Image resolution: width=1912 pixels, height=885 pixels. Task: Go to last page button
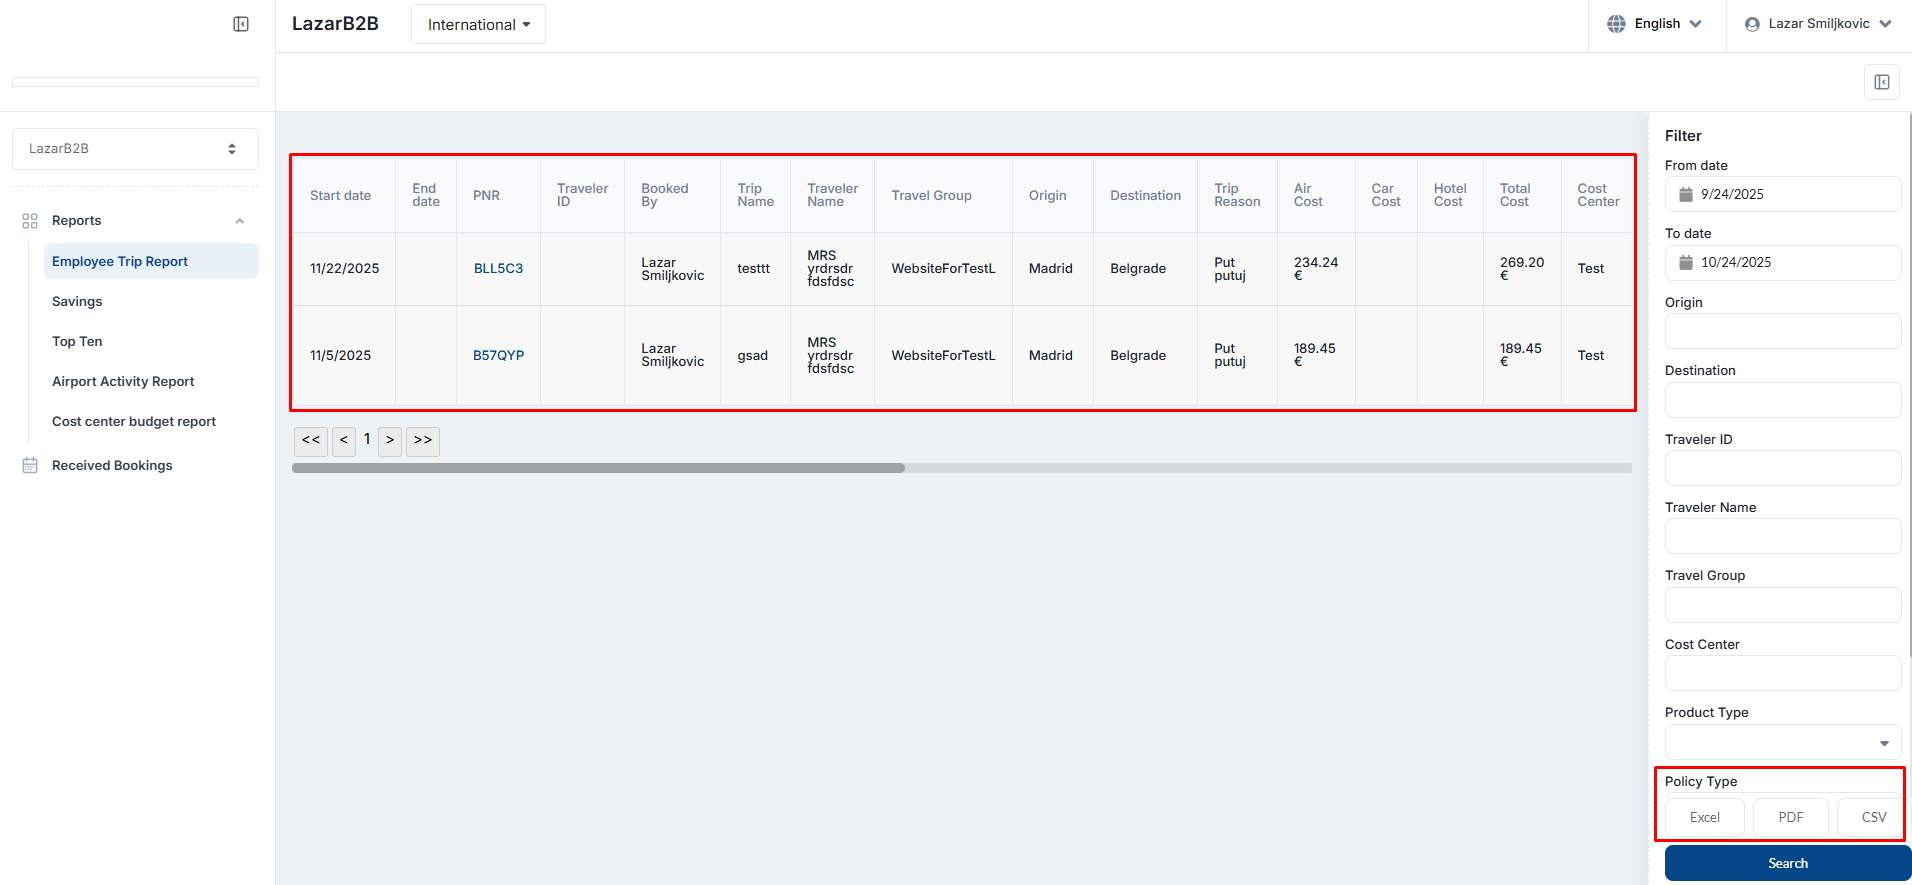point(423,440)
